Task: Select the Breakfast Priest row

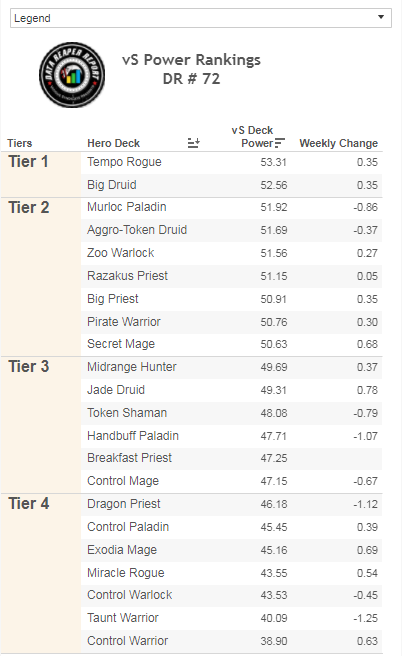Action: coord(231,459)
